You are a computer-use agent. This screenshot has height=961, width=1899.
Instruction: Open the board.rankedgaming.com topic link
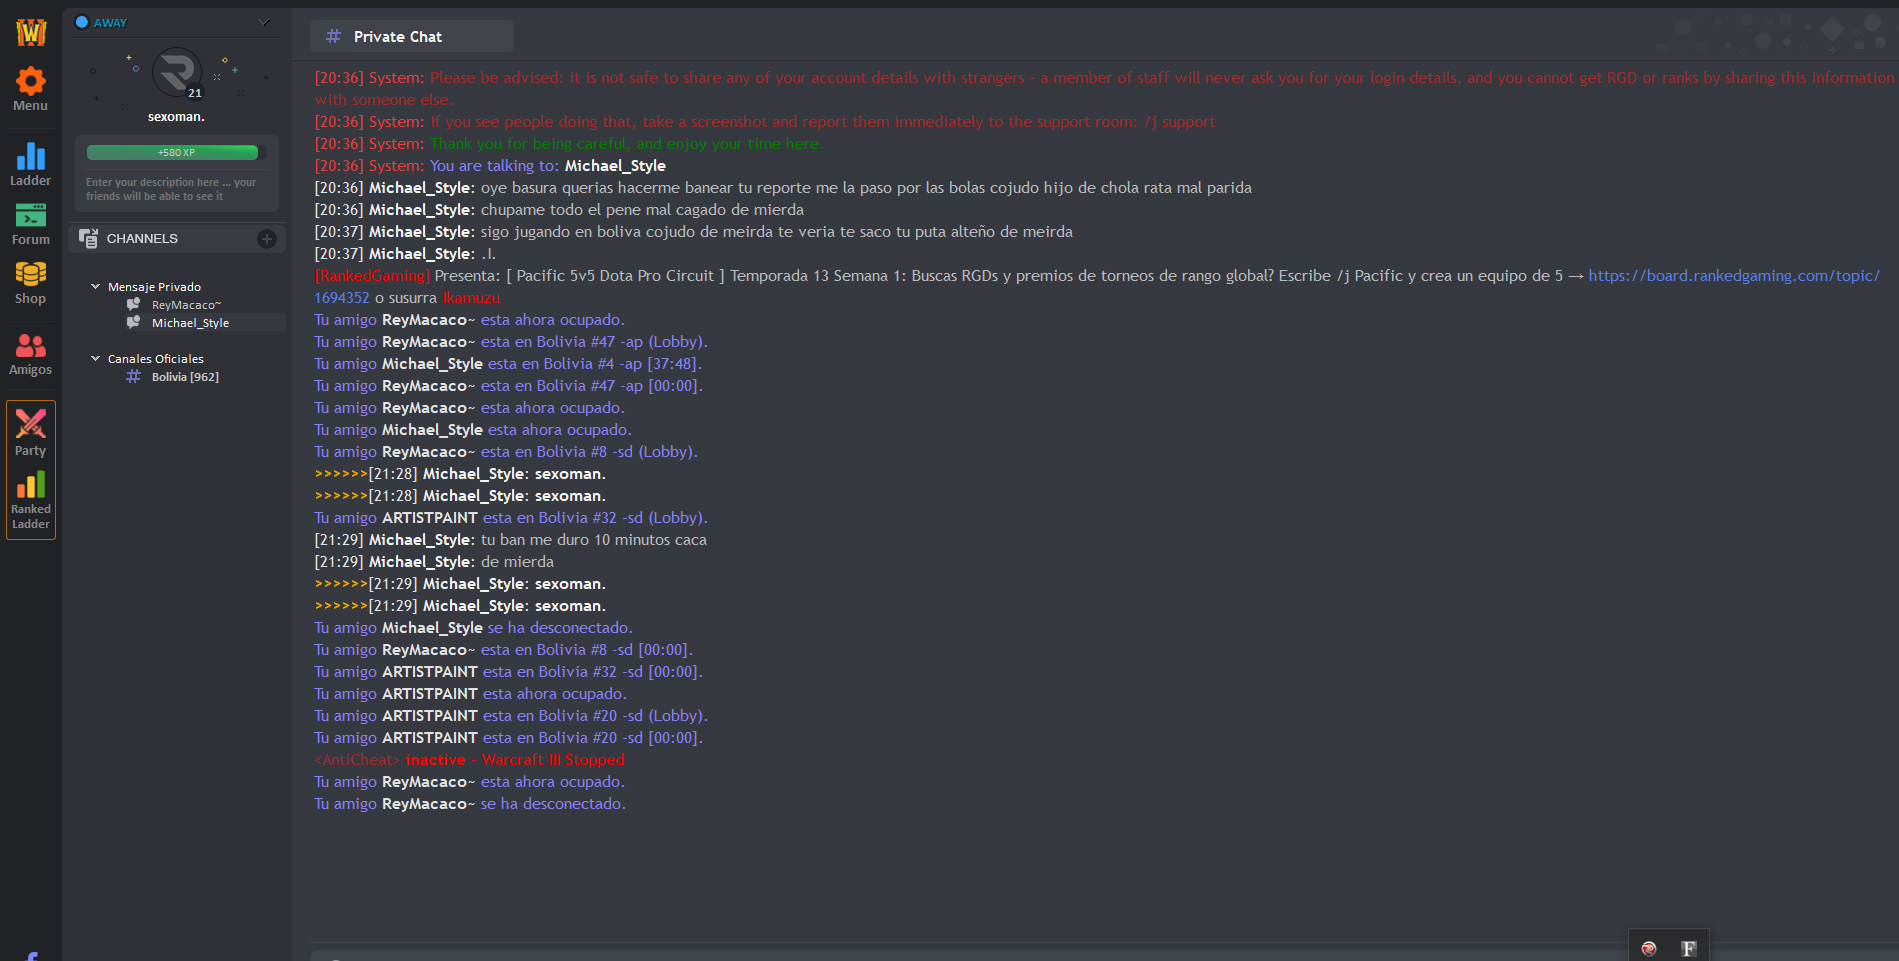1734,276
